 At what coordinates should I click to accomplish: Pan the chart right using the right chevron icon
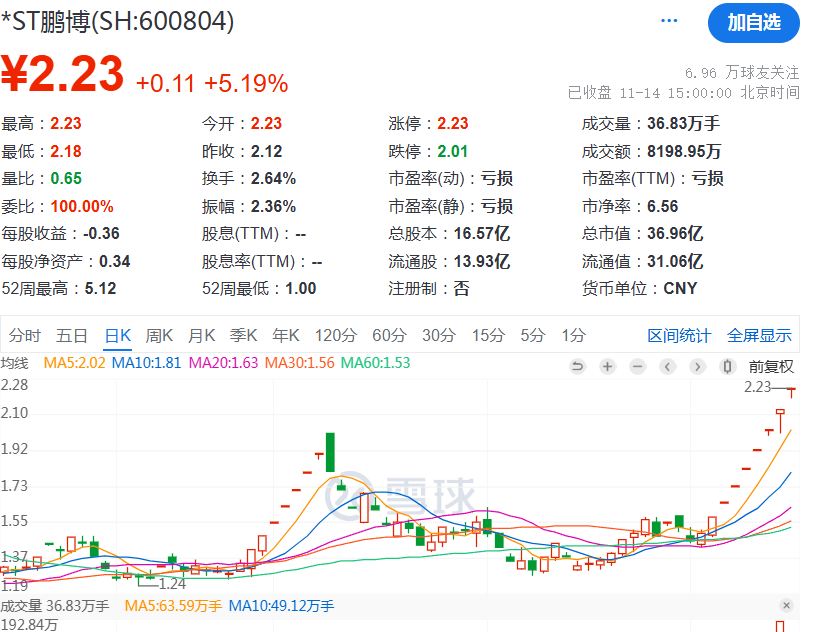click(x=697, y=367)
